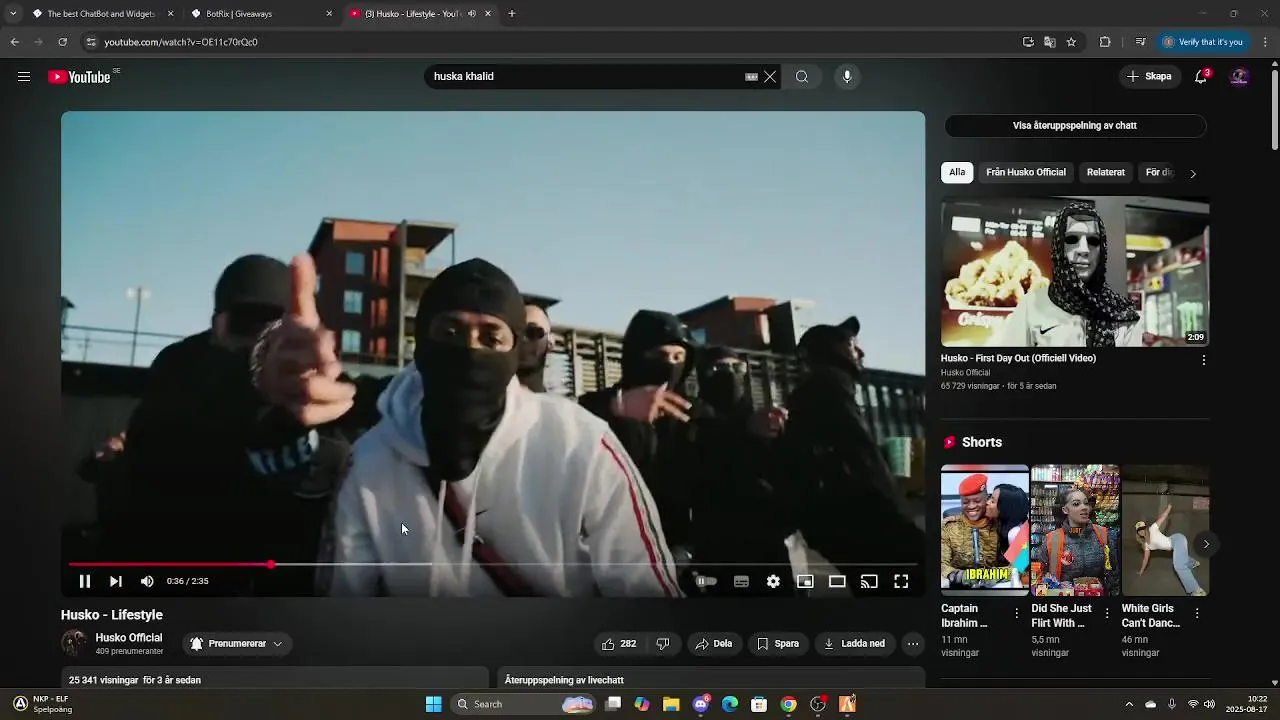Switch to miniplayer mode

(x=805, y=581)
